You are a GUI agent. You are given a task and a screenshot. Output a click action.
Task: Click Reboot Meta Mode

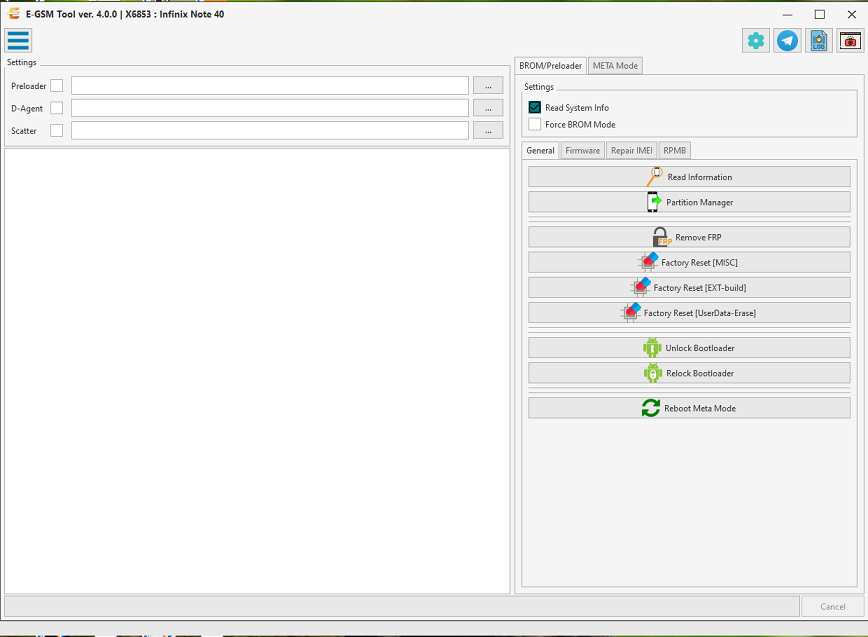(x=689, y=408)
